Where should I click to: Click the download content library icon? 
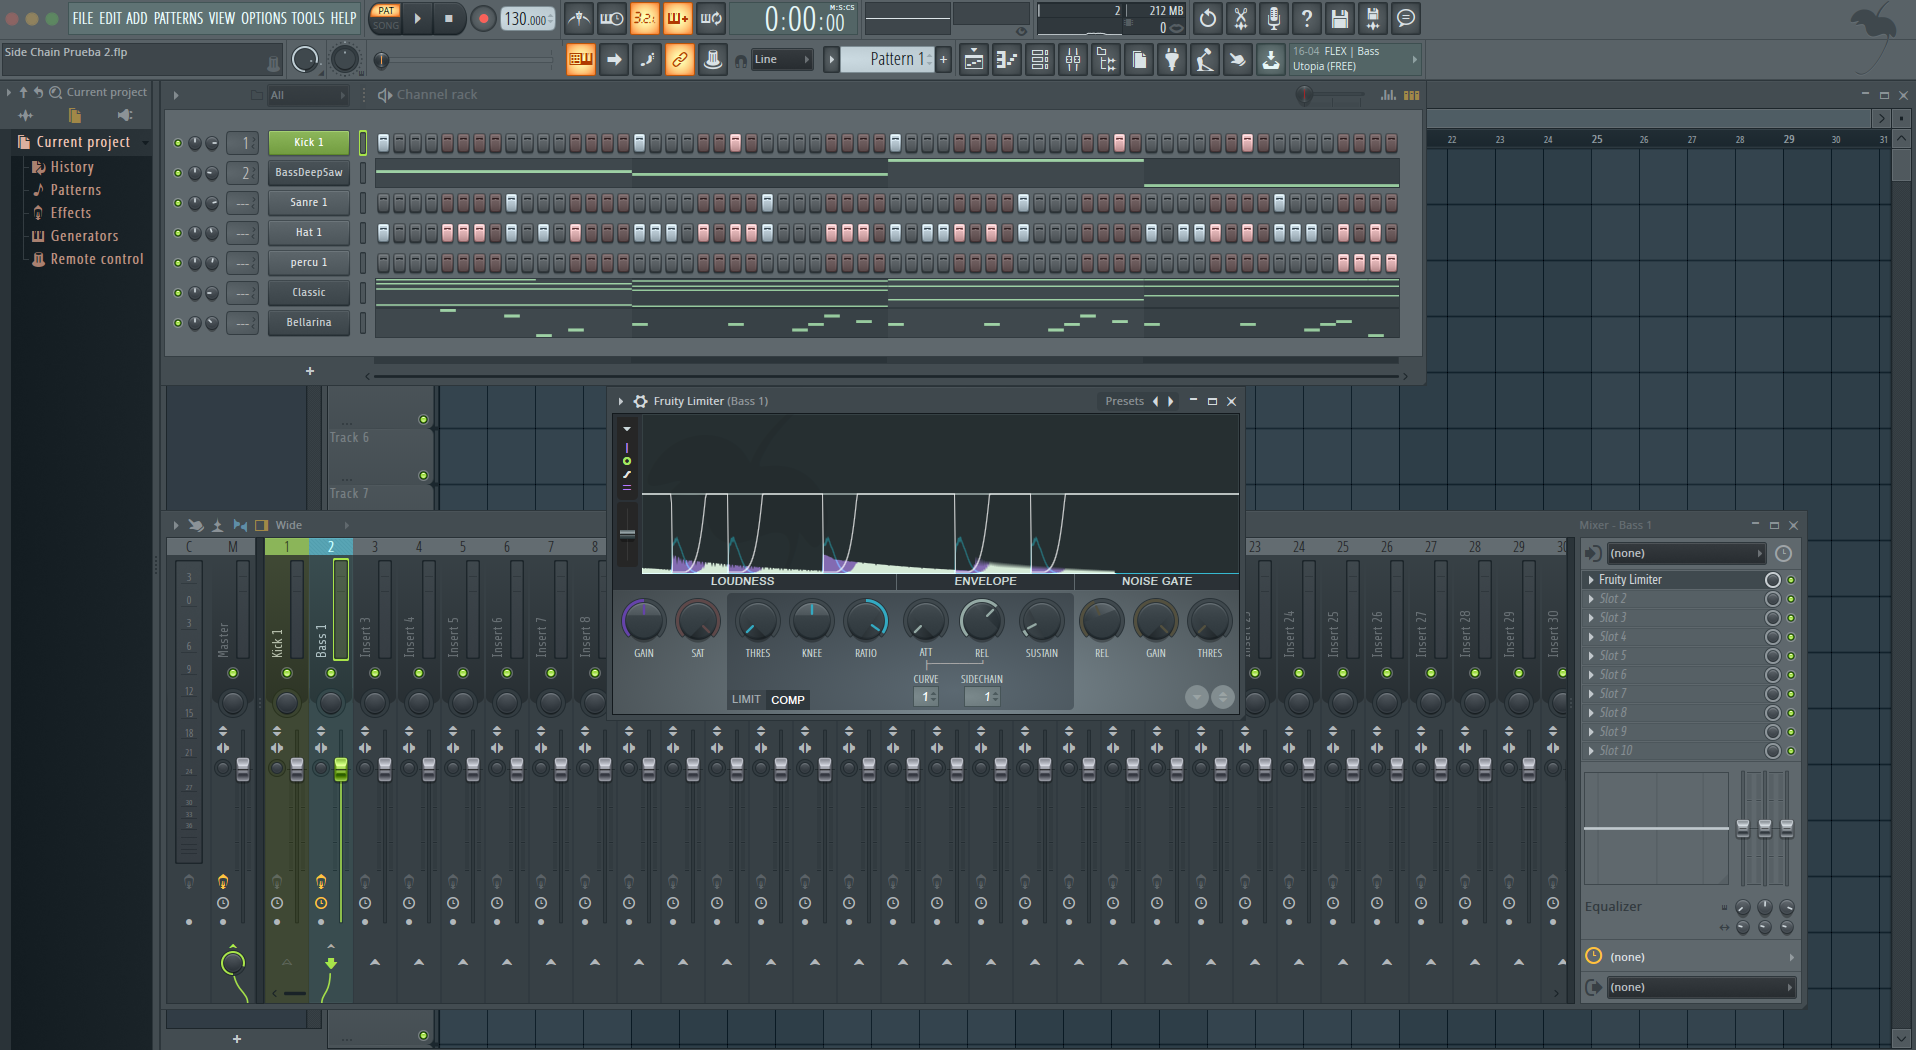click(x=1271, y=60)
